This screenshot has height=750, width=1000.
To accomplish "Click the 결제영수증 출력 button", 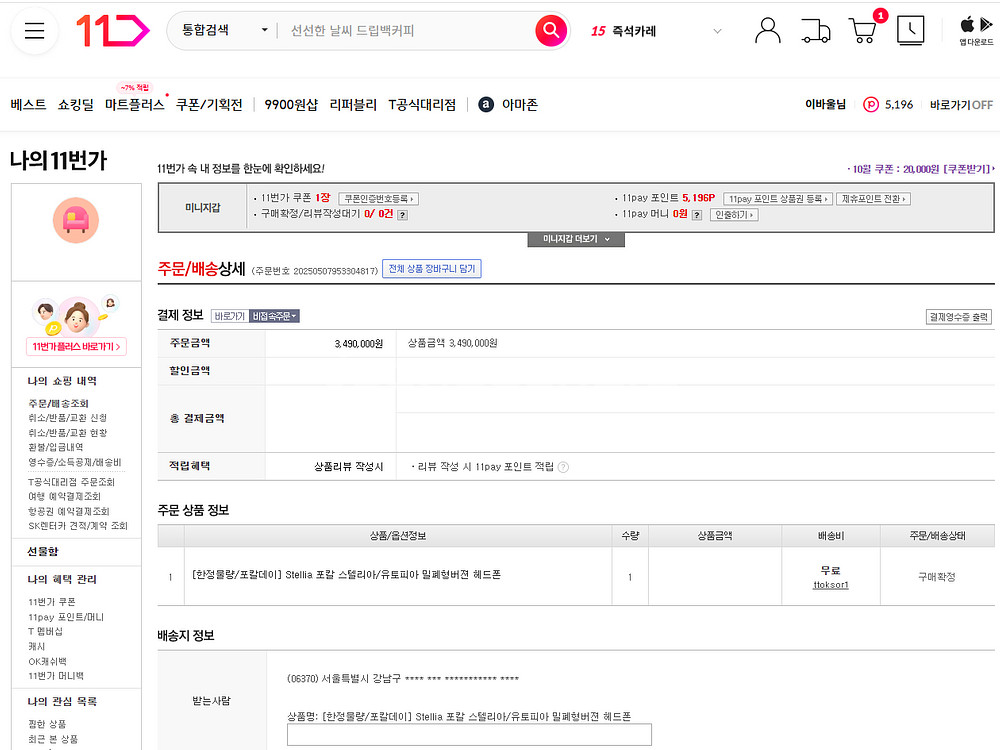I will (959, 317).
